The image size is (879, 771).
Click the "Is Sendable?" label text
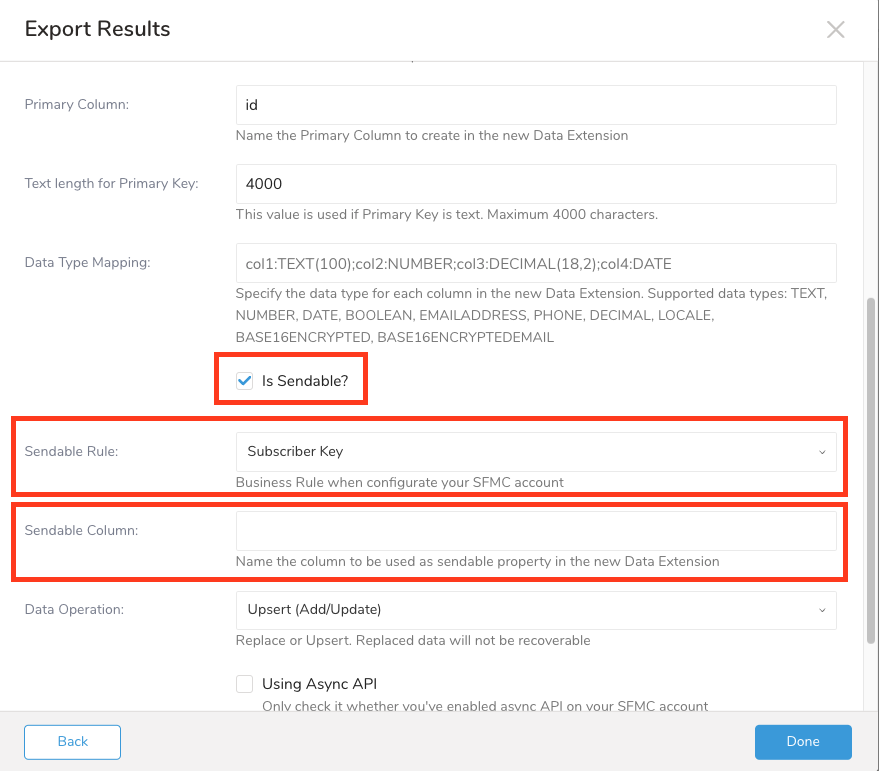pyautogui.click(x=304, y=381)
